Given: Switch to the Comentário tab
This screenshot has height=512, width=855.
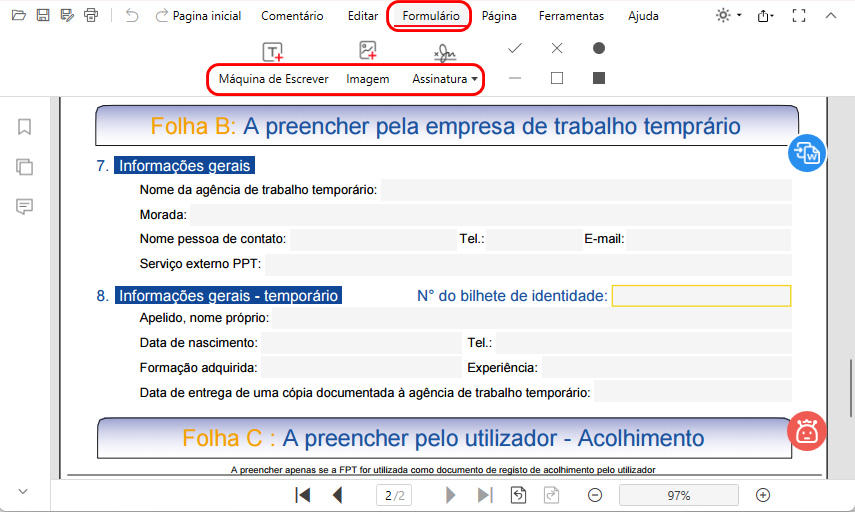Looking at the screenshot, I should 292,16.
